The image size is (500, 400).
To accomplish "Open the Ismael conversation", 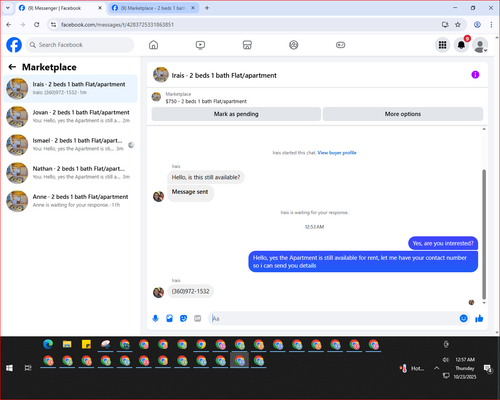I will [x=70, y=145].
